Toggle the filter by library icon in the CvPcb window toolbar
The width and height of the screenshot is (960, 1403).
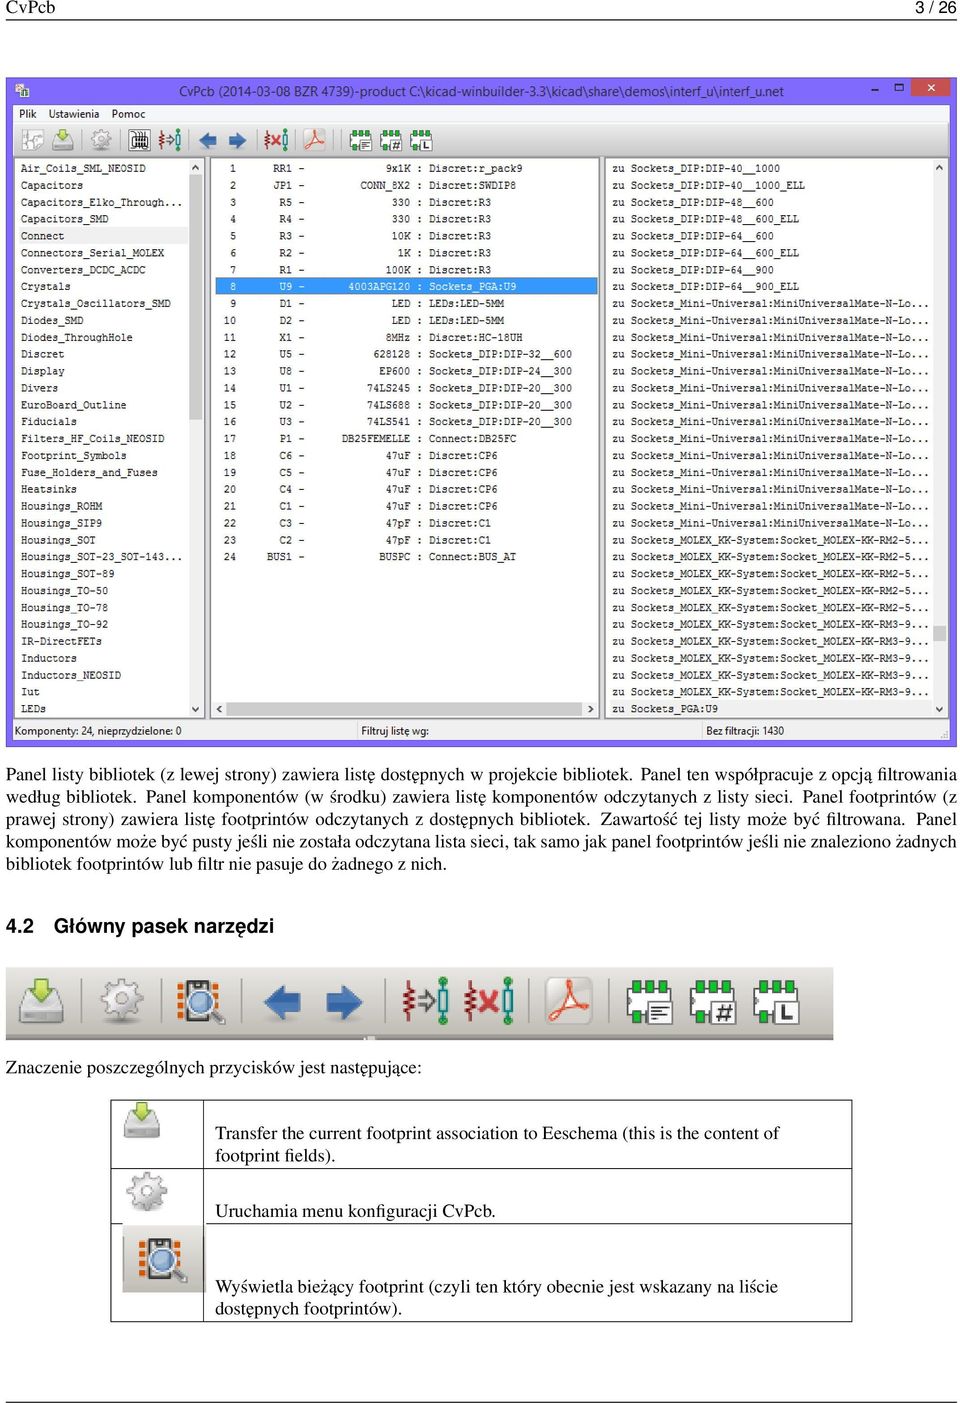click(x=421, y=140)
